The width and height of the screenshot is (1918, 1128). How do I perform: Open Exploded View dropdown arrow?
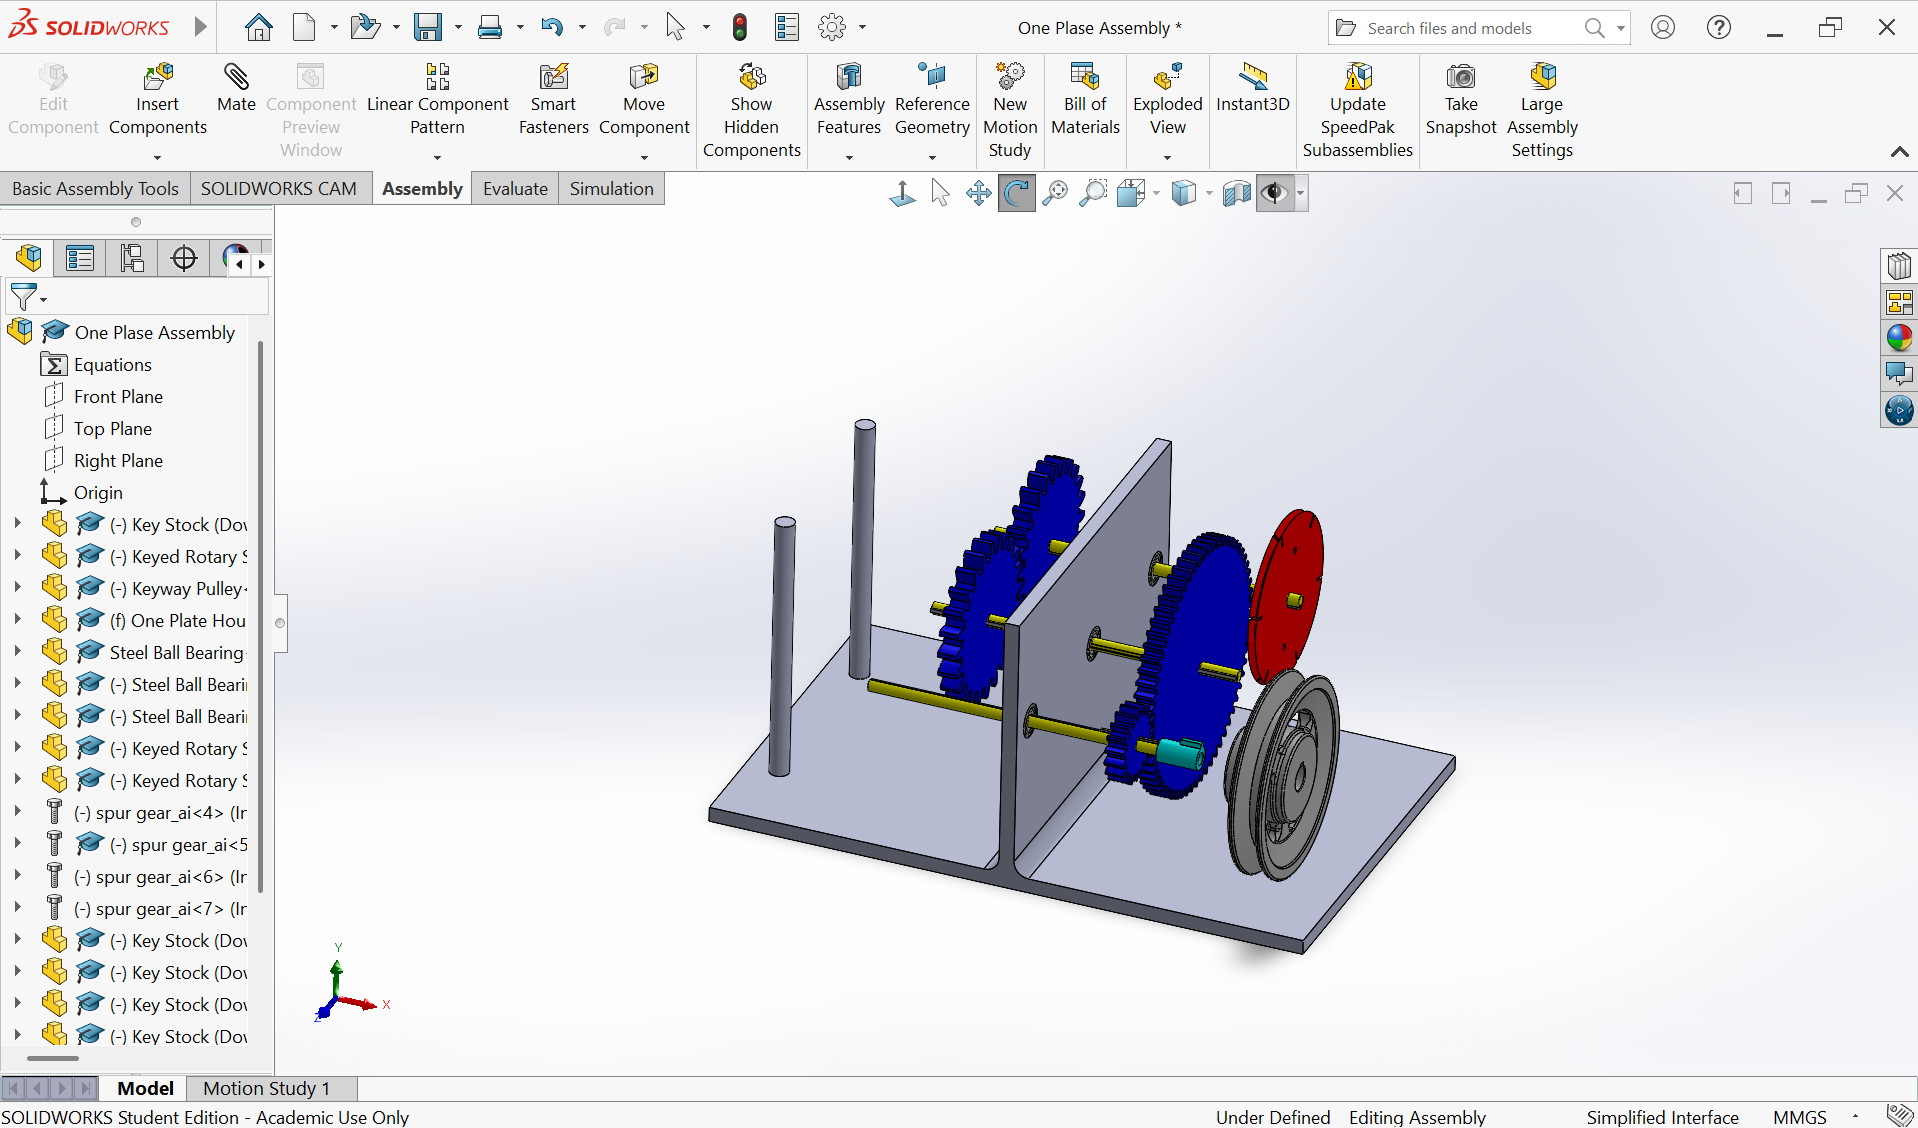(x=1167, y=157)
